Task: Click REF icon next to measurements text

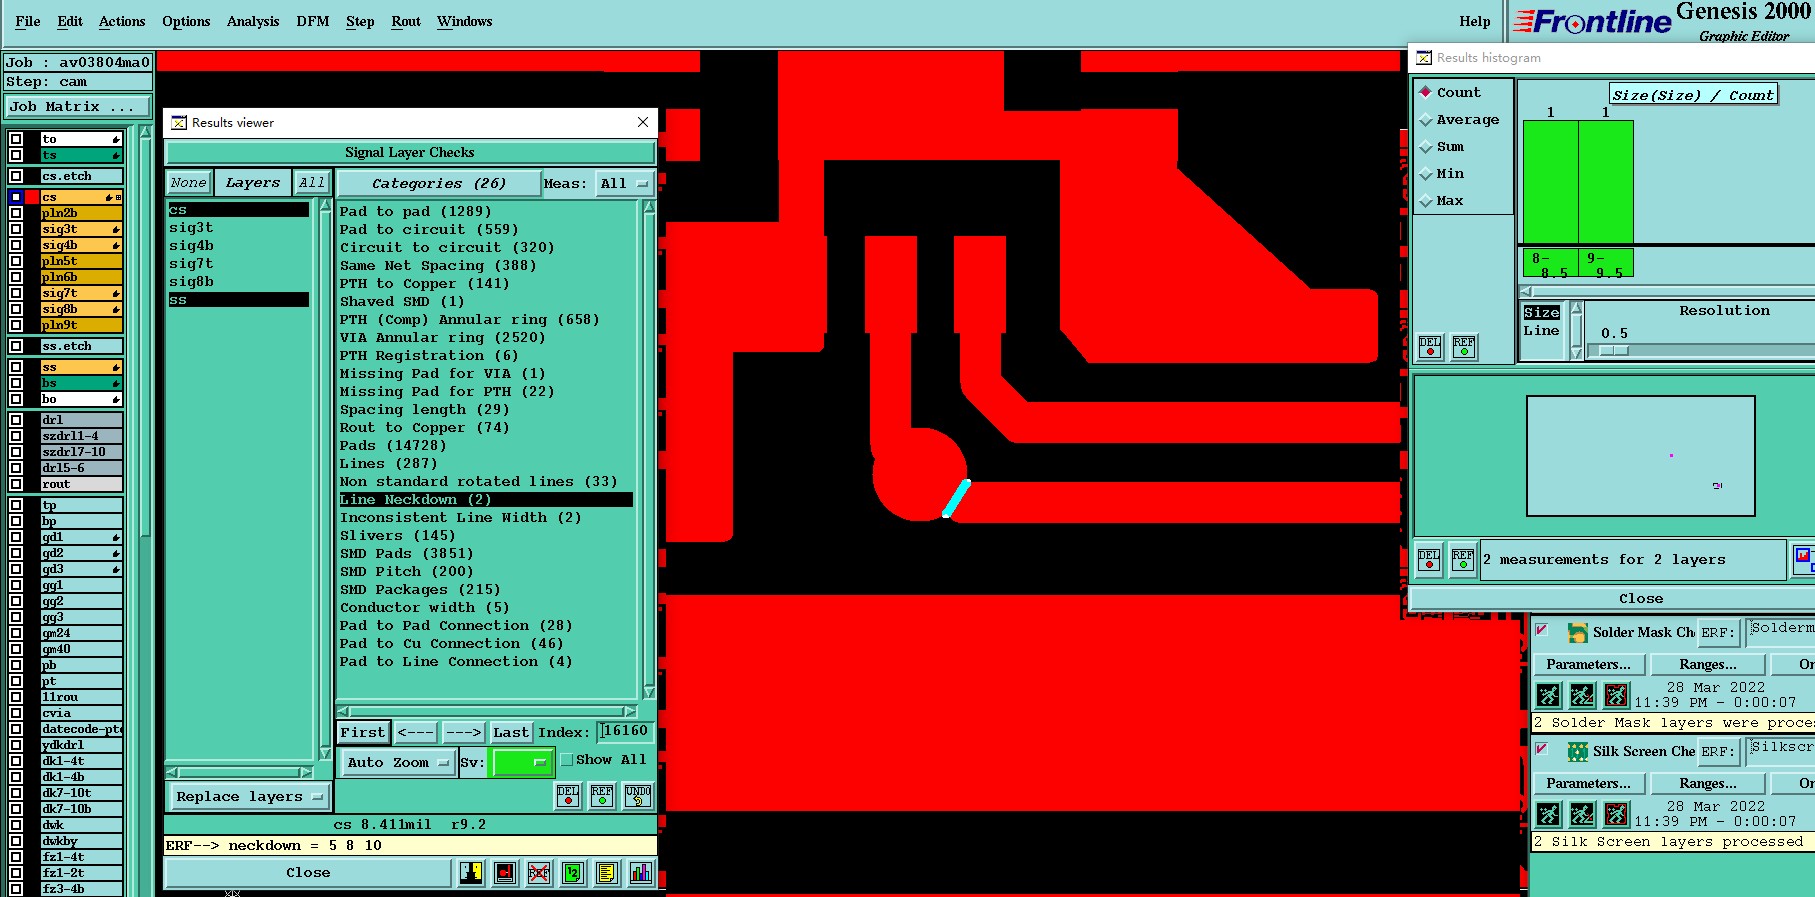Action: pyautogui.click(x=1463, y=560)
